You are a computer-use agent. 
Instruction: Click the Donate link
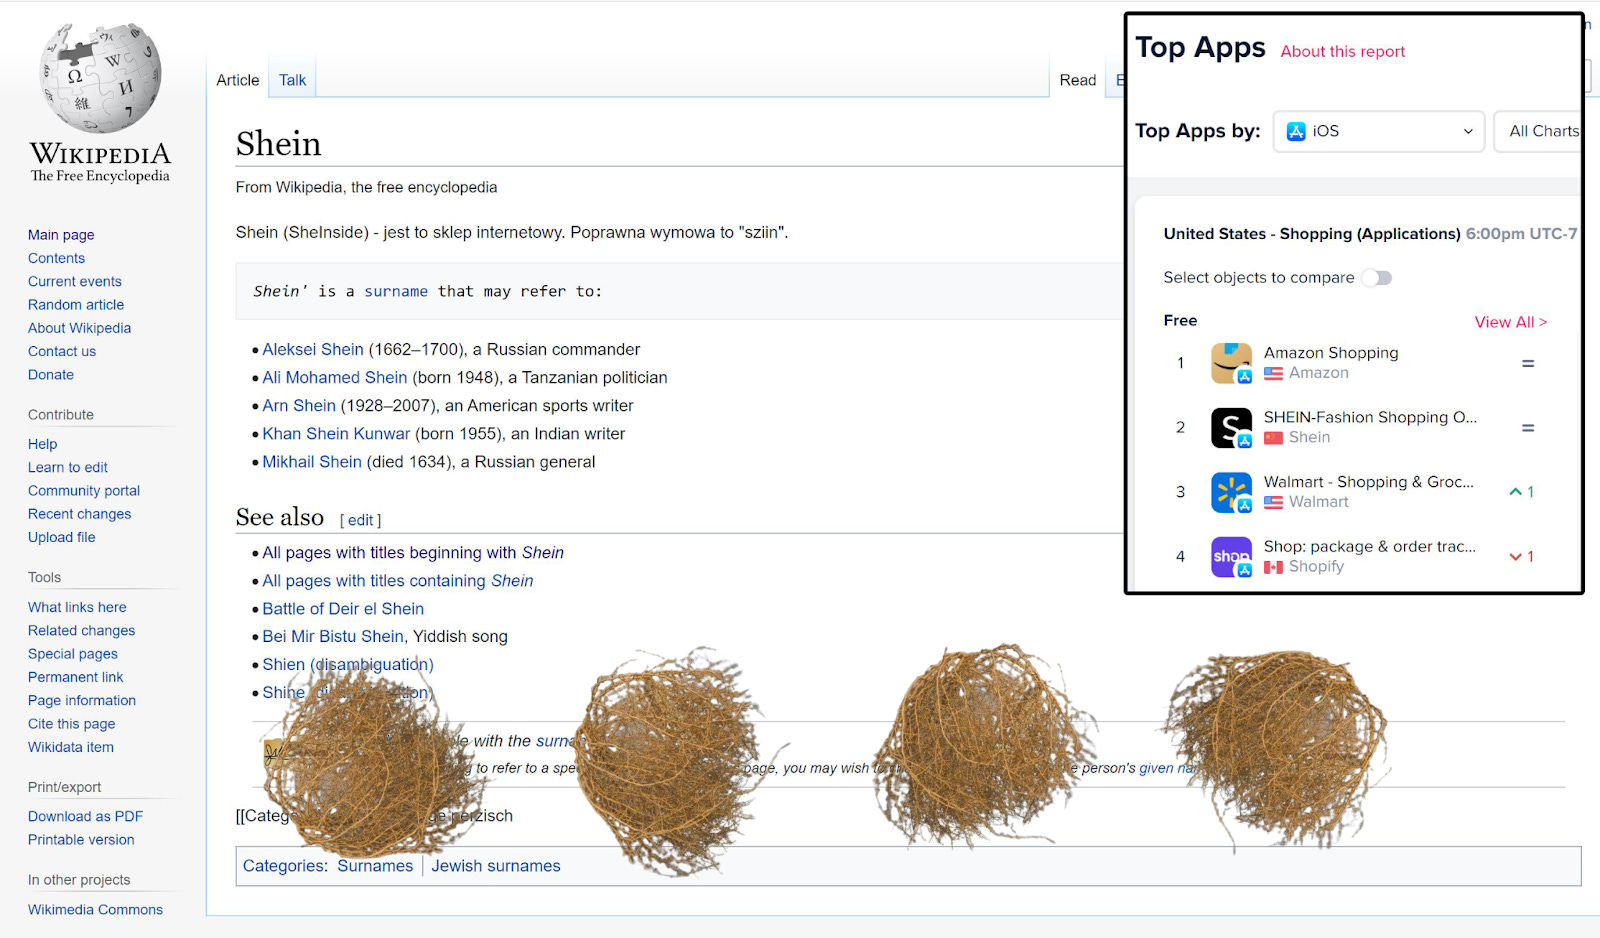(51, 375)
